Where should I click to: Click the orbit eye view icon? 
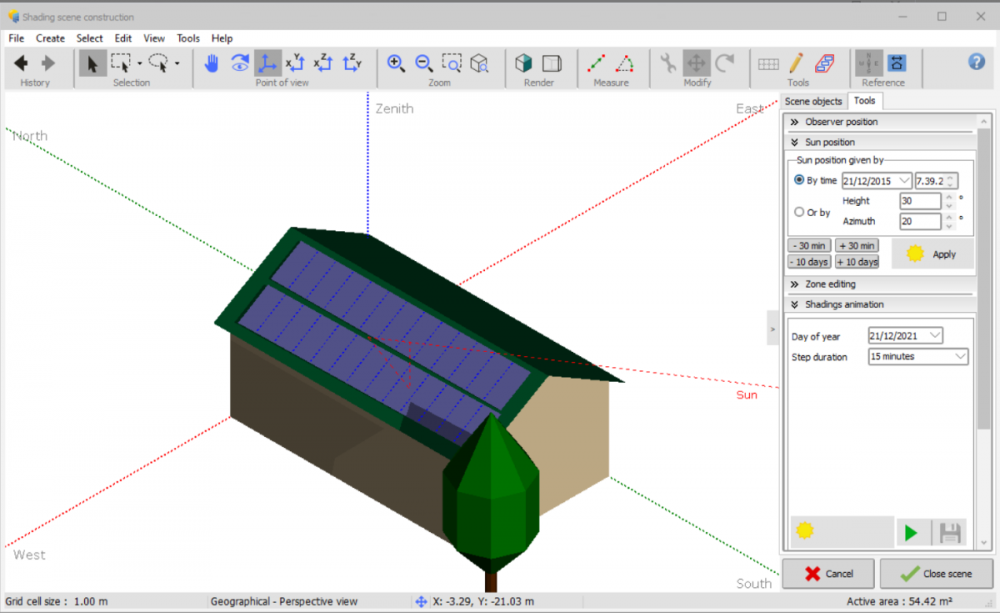(x=240, y=63)
